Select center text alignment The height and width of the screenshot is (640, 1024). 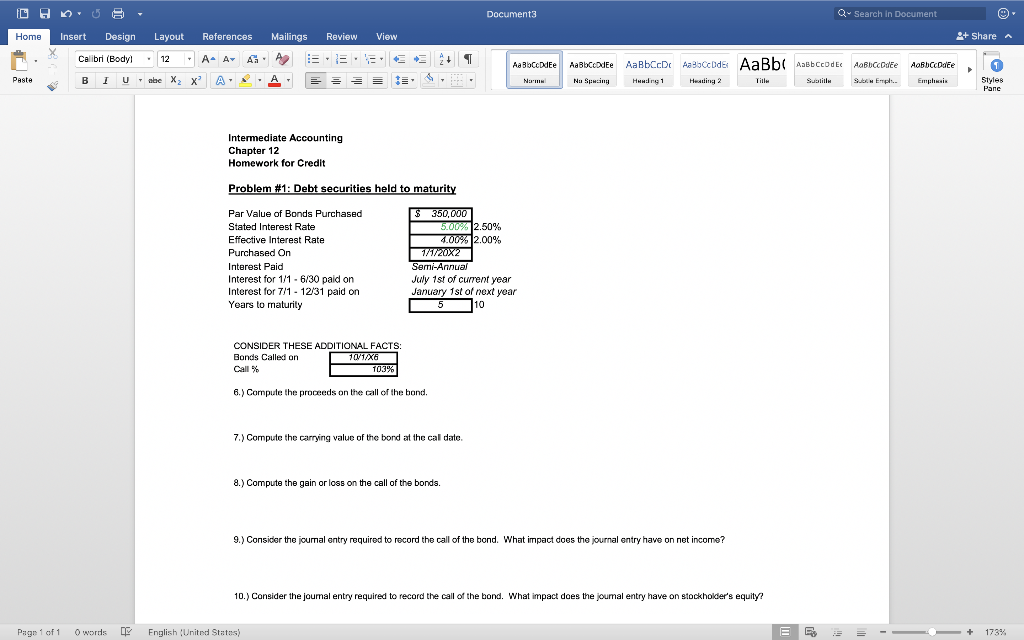coord(336,80)
